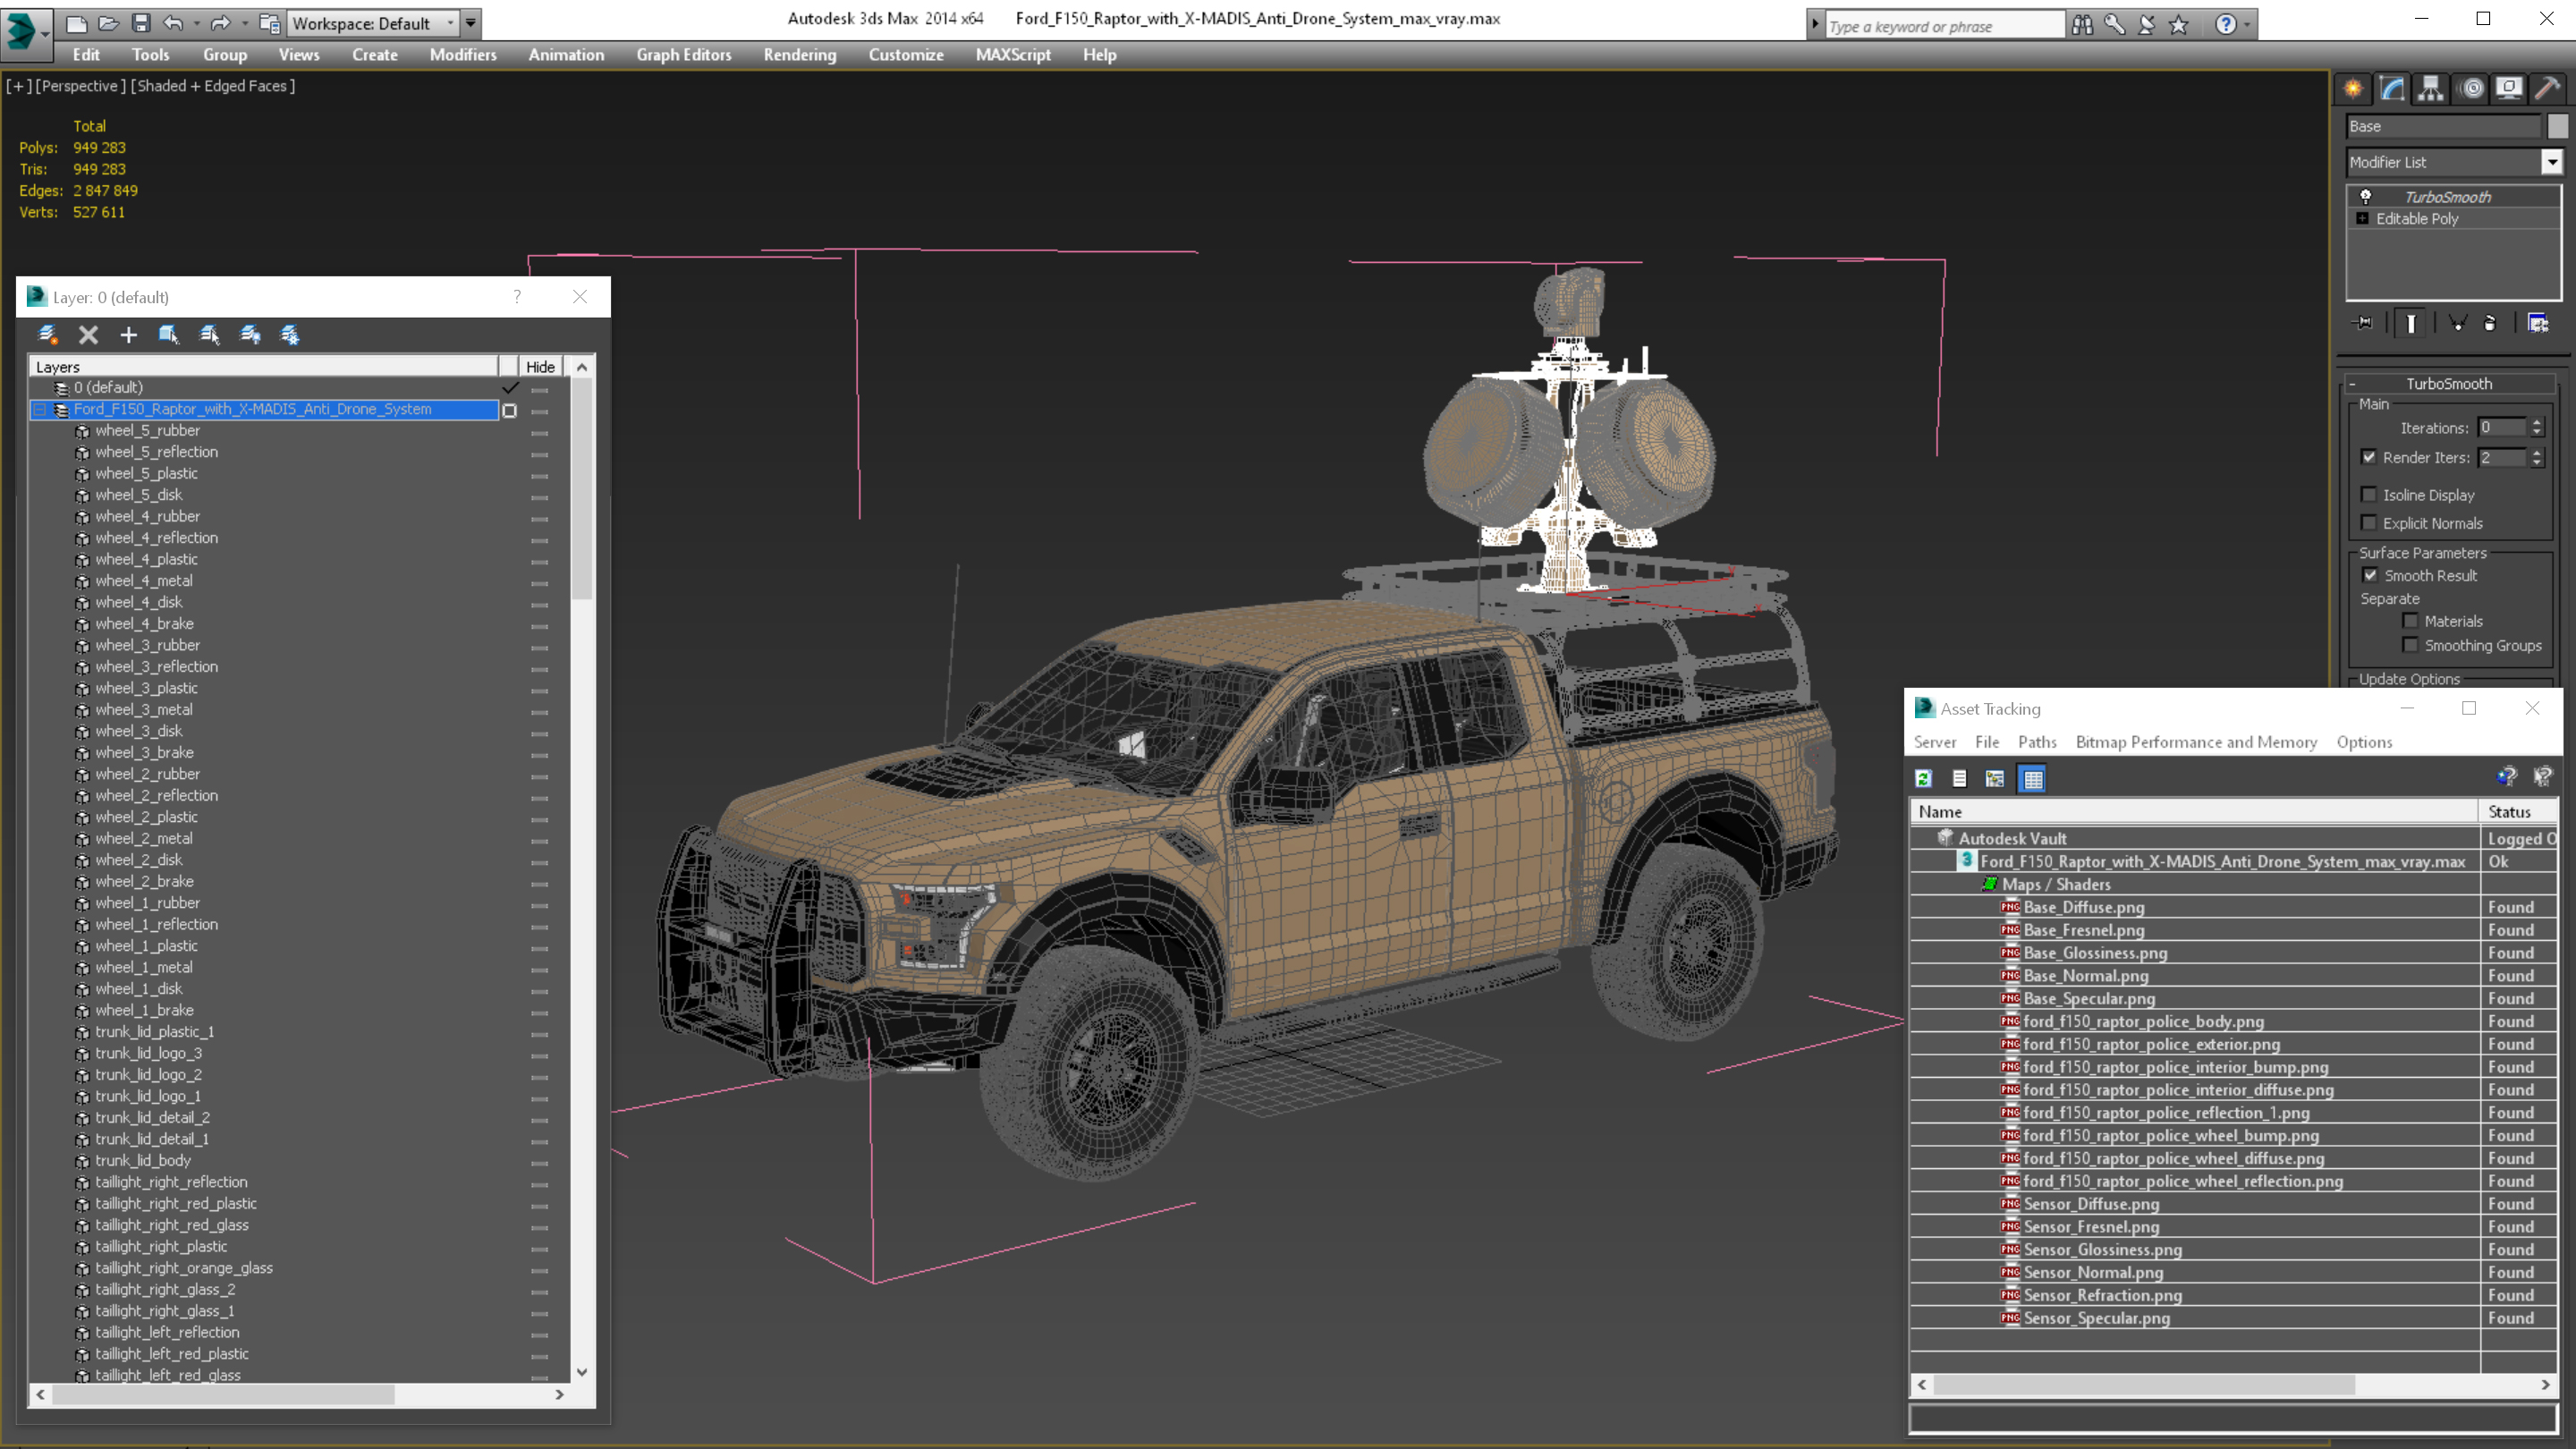
Task: Click Refresh icon in Asset Tracking toolbar
Action: pyautogui.click(x=1923, y=778)
